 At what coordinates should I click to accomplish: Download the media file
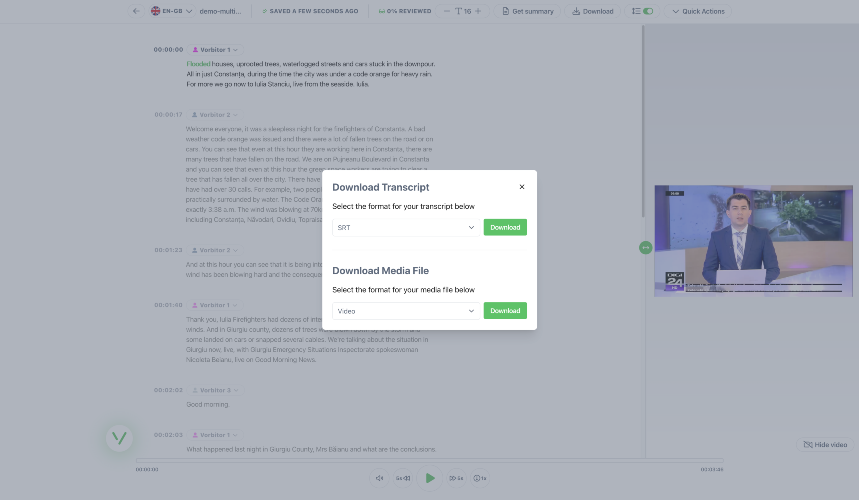point(505,311)
